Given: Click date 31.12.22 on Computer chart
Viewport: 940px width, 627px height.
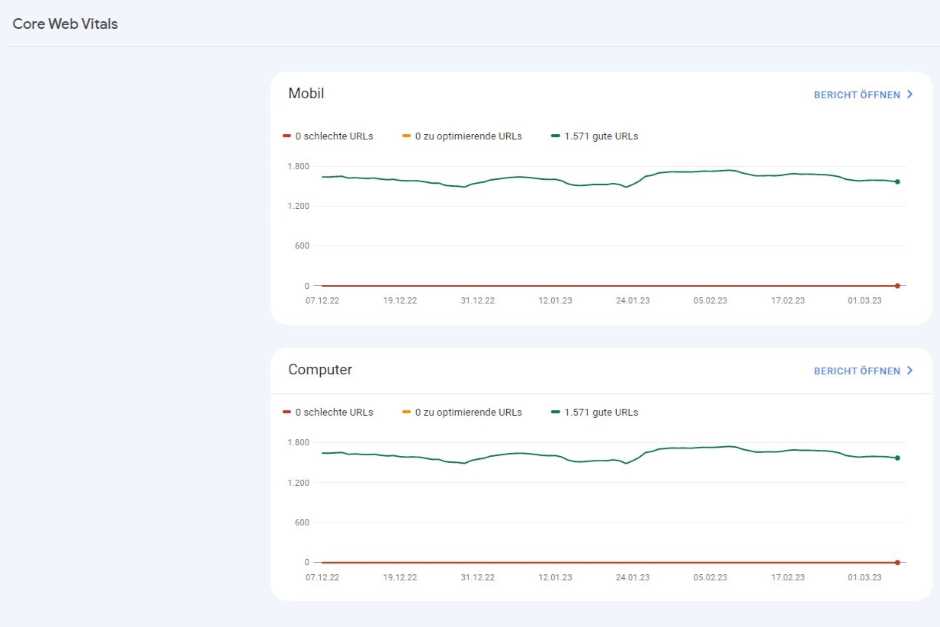Looking at the screenshot, I should [478, 577].
